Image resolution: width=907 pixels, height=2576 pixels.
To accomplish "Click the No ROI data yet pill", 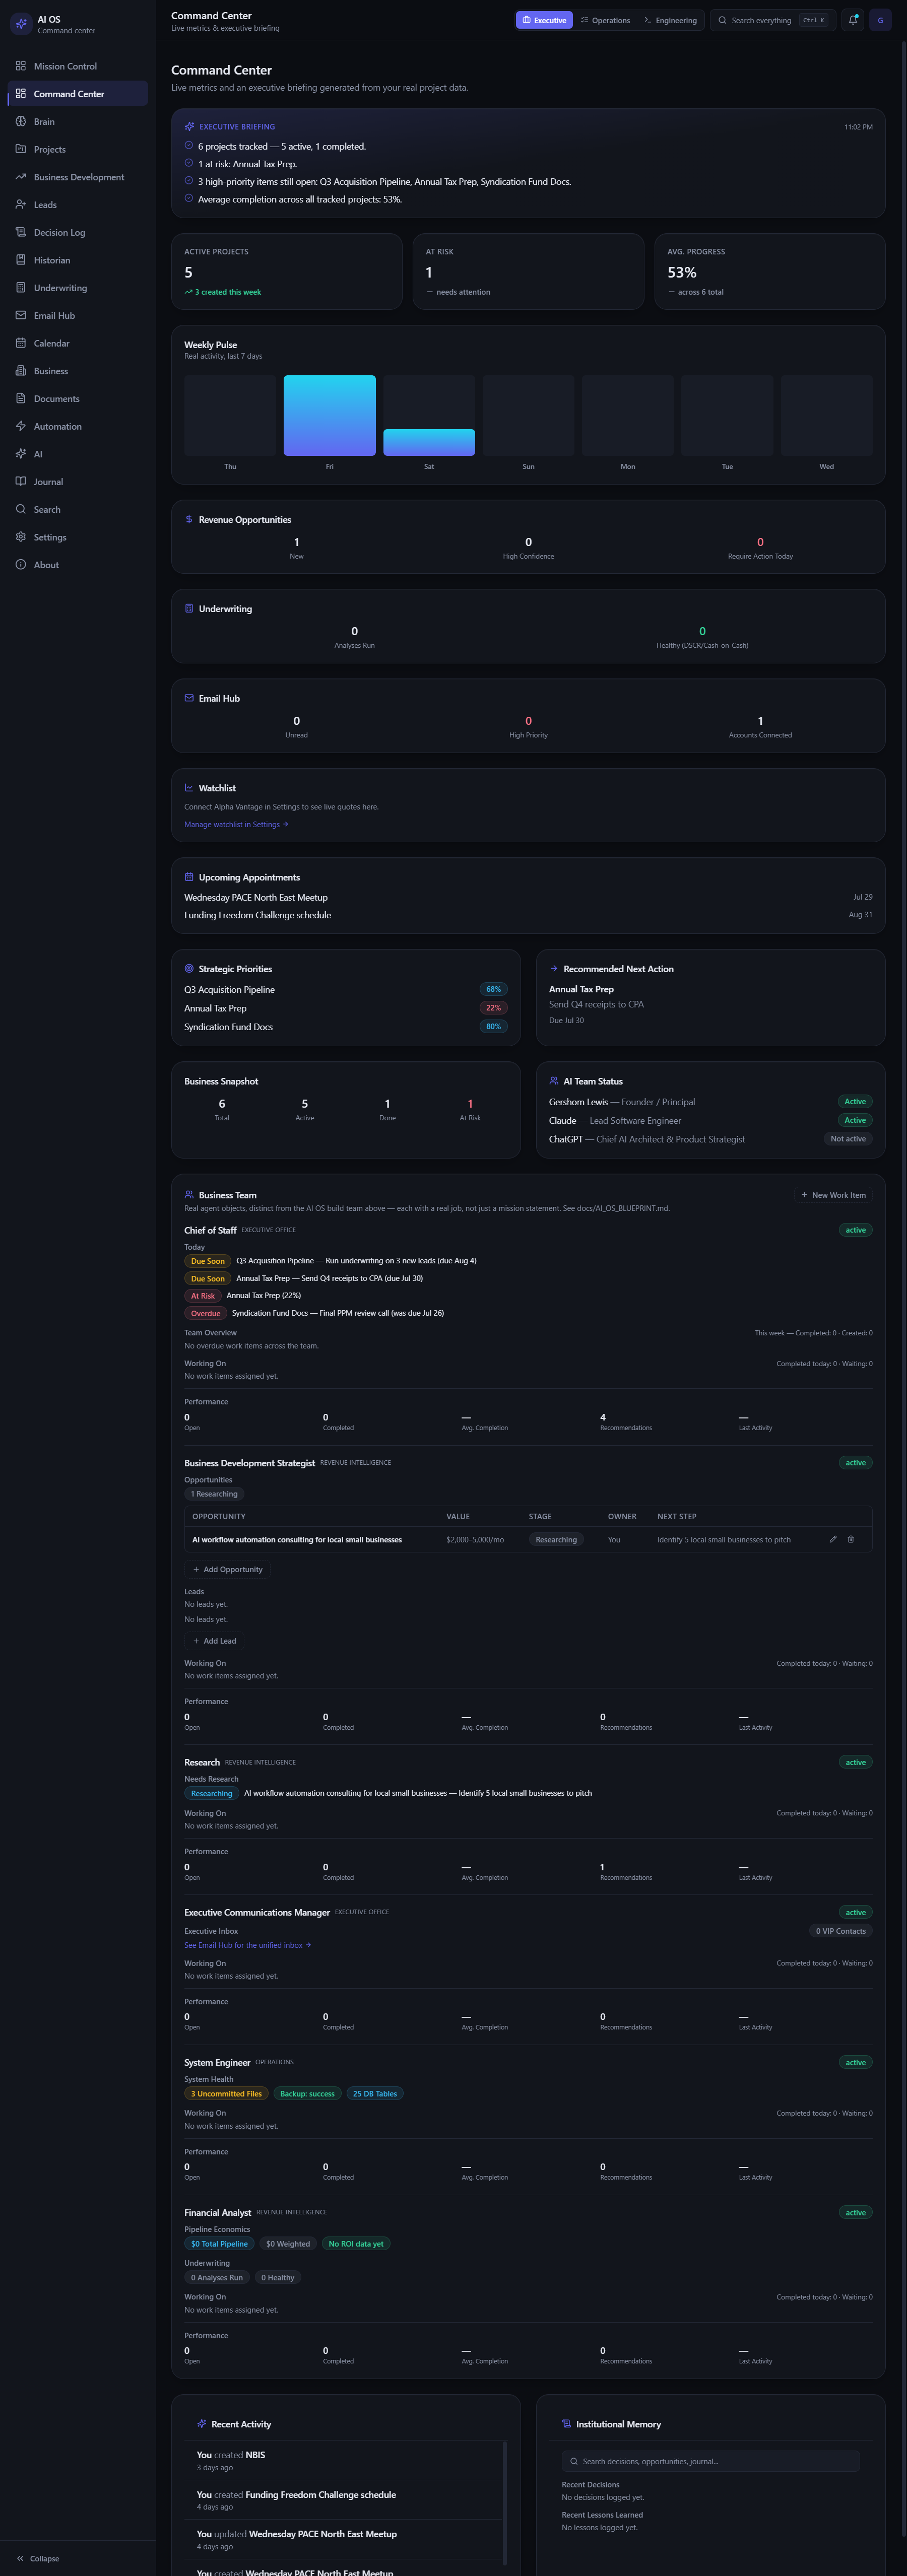I will [x=356, y=2244].
